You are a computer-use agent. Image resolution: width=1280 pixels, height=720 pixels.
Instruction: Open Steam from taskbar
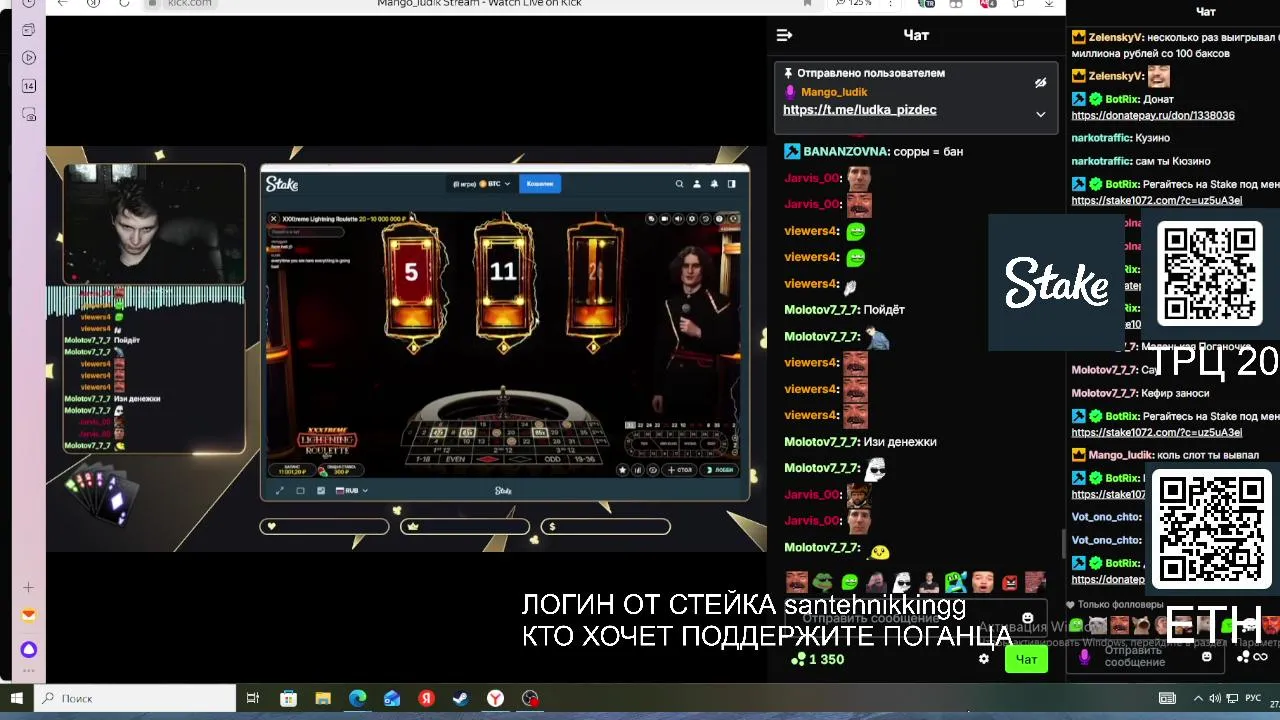point(461,698)
